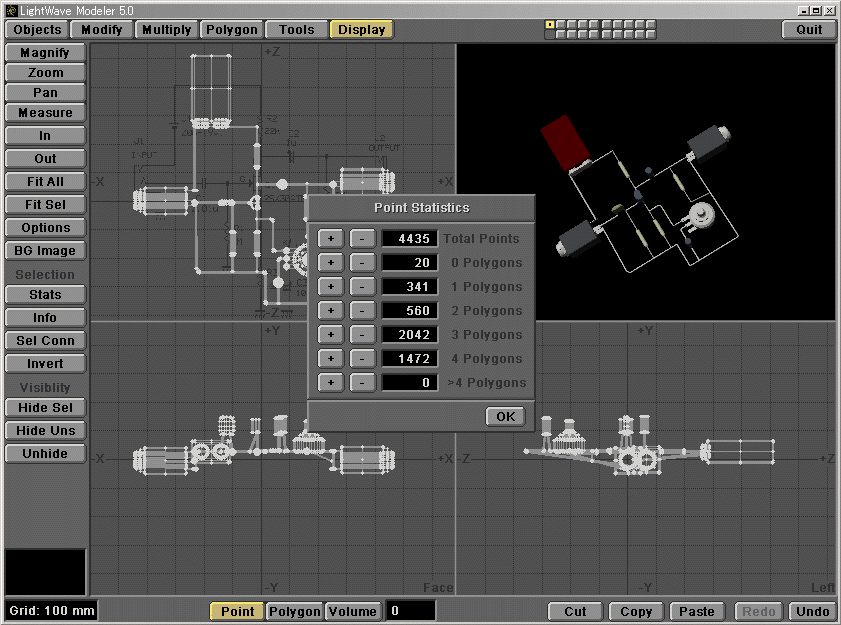Click plus button for Total Points row

(331, 238)
